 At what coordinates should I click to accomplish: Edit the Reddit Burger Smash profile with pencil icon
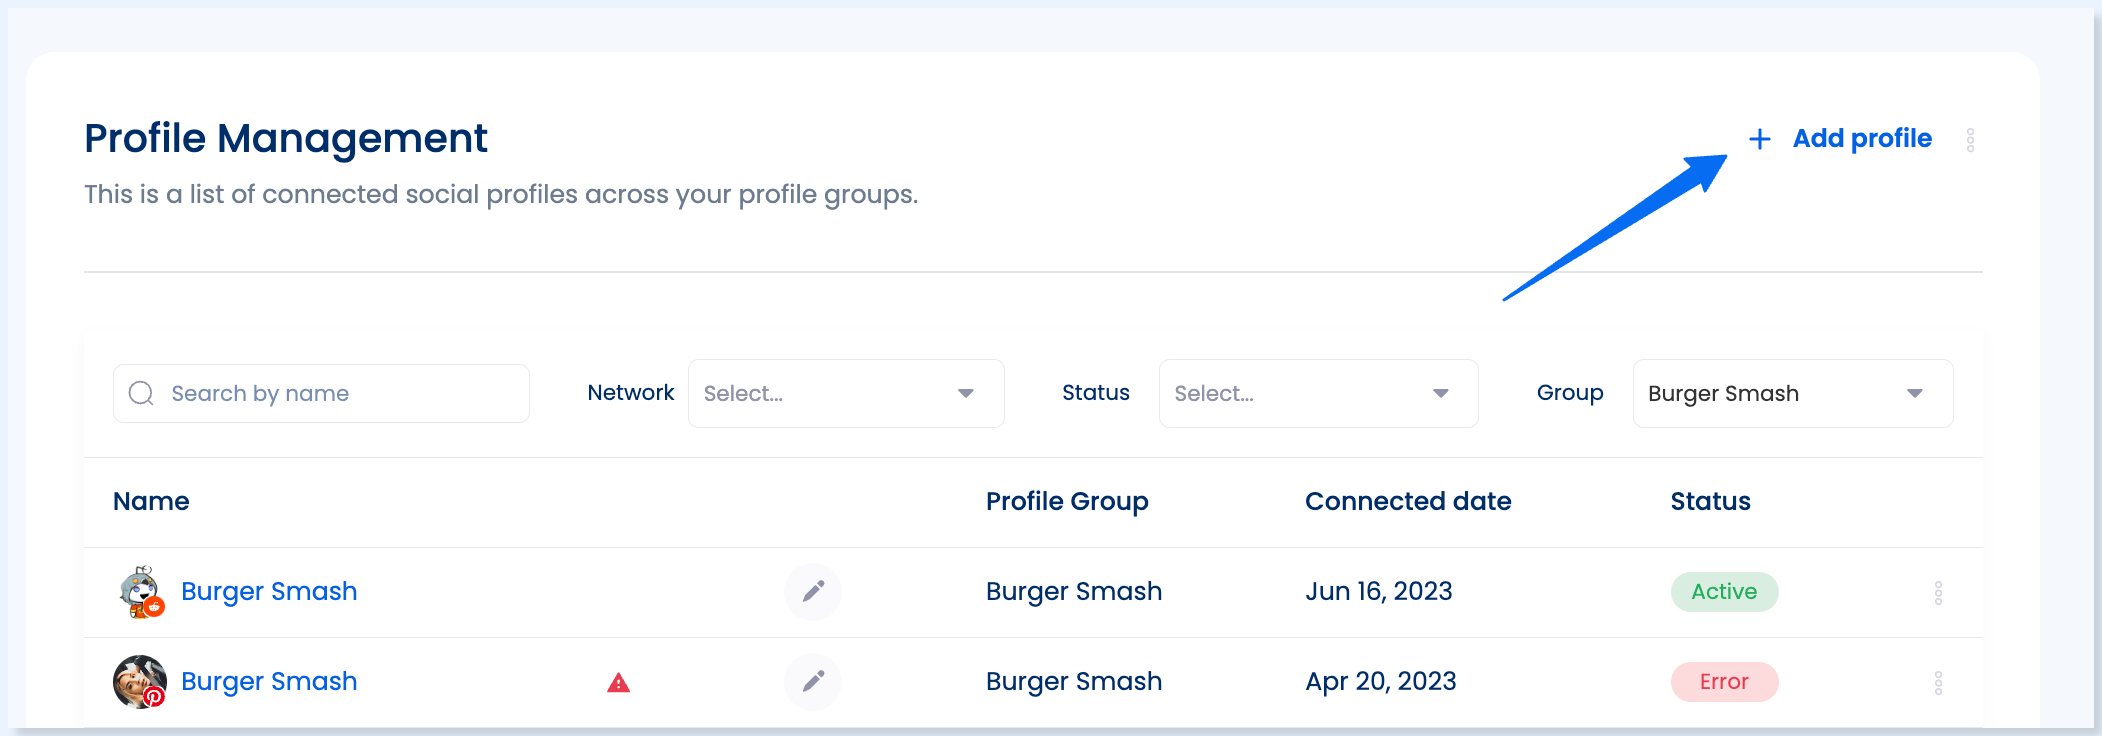point(813,591)
